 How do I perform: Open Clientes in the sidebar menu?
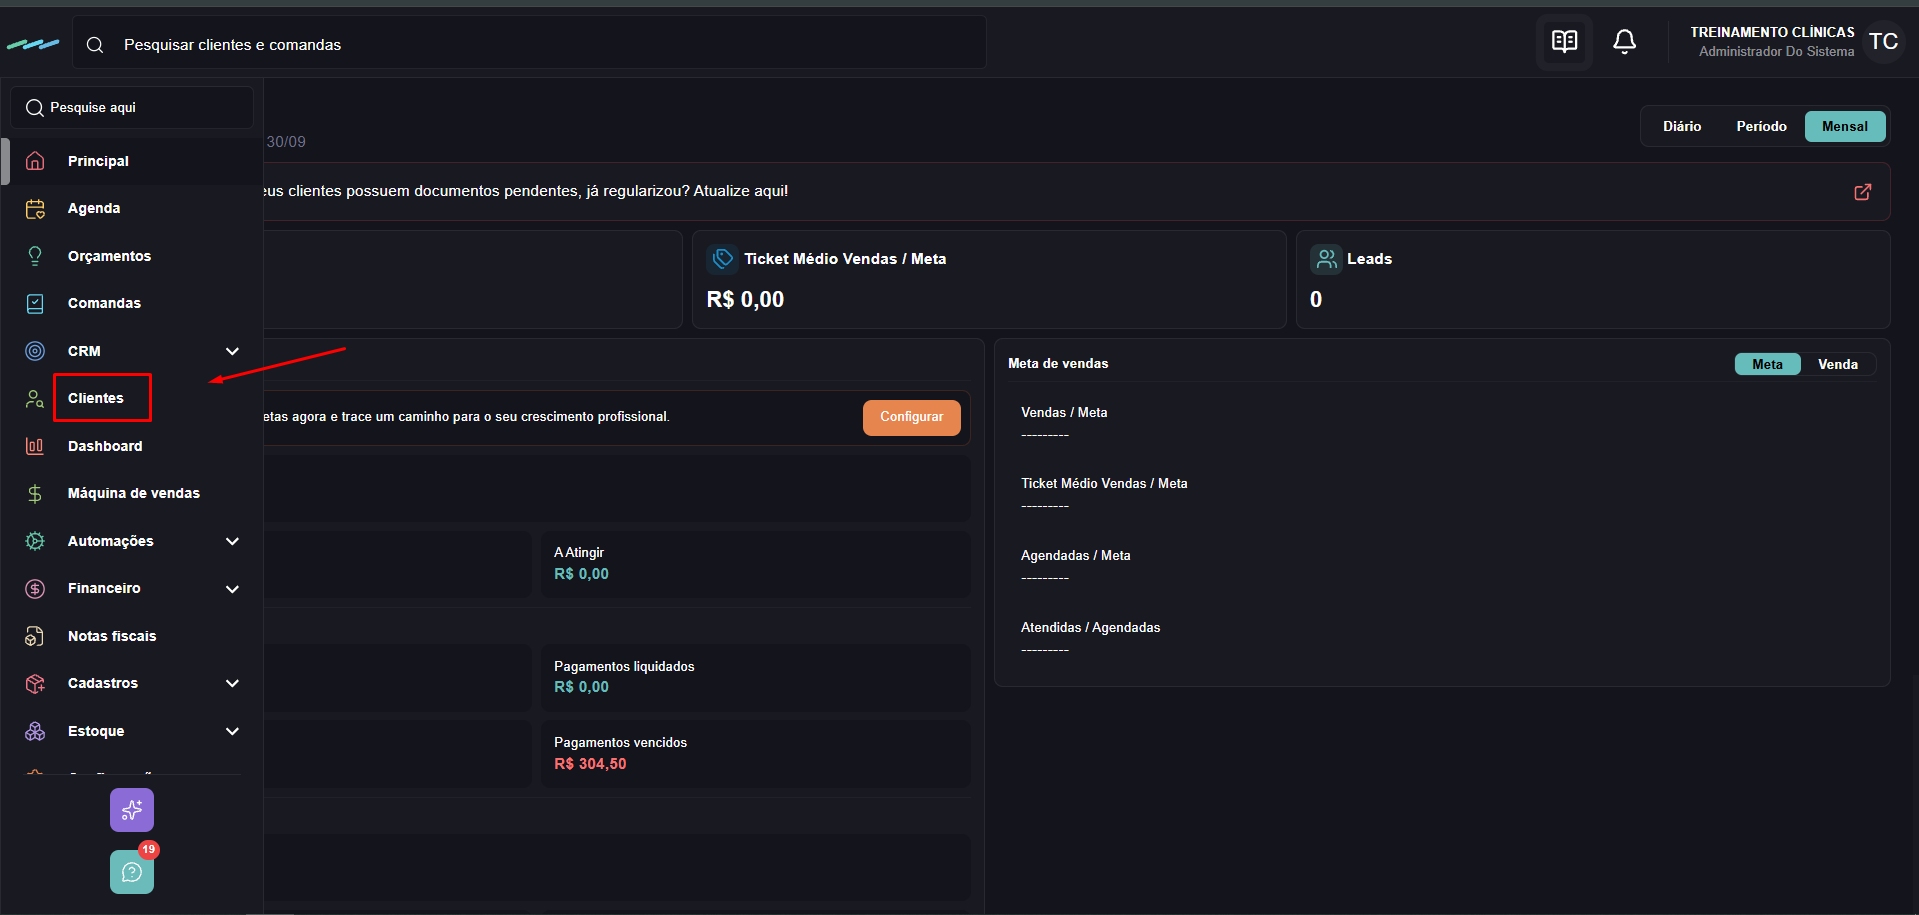96,398
